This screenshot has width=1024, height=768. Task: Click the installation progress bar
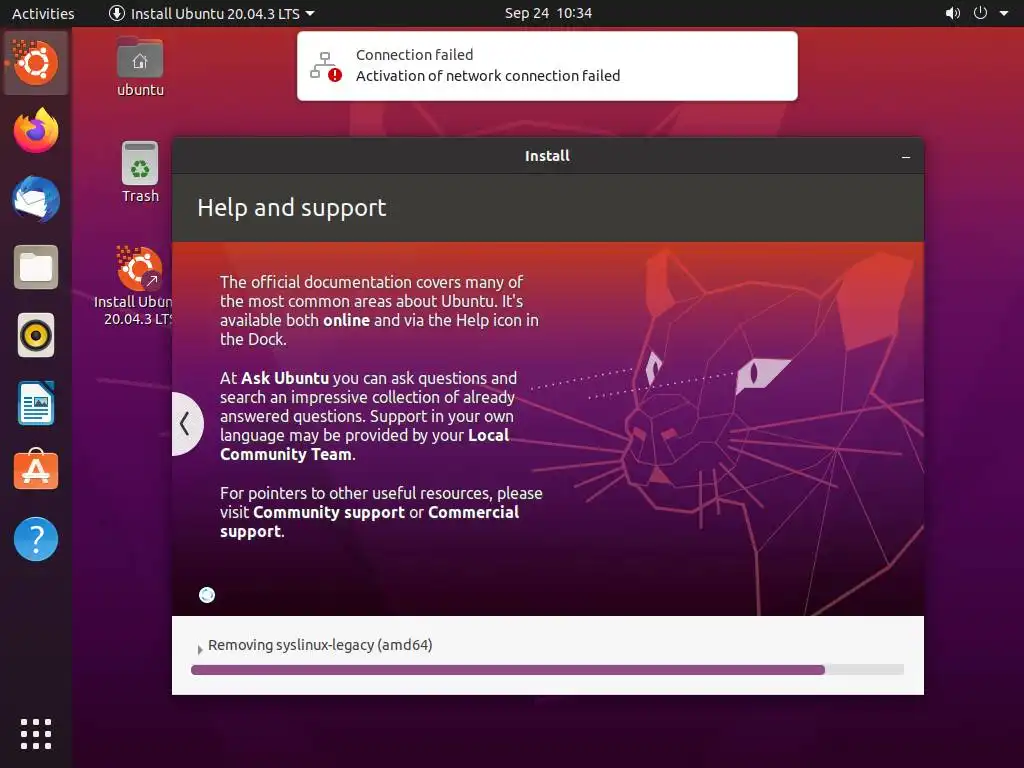click(x=547, y=669)
